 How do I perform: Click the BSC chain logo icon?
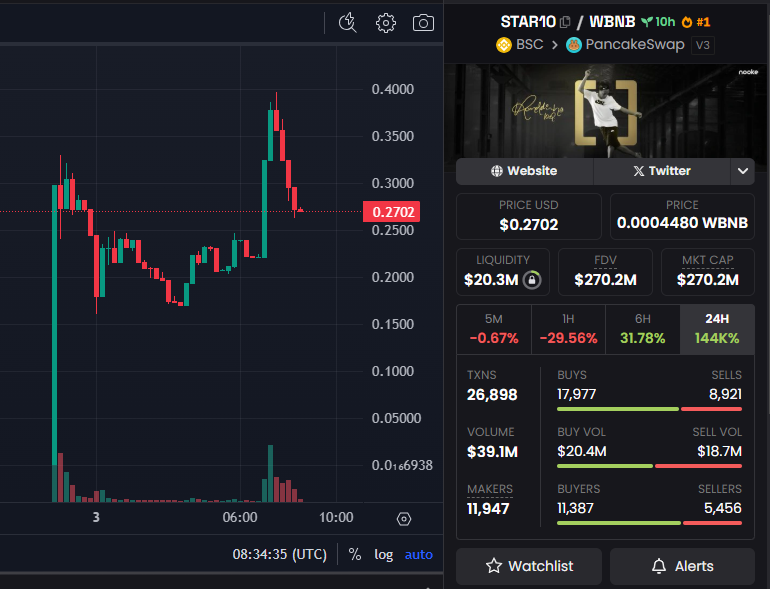[x=503, y=45]
